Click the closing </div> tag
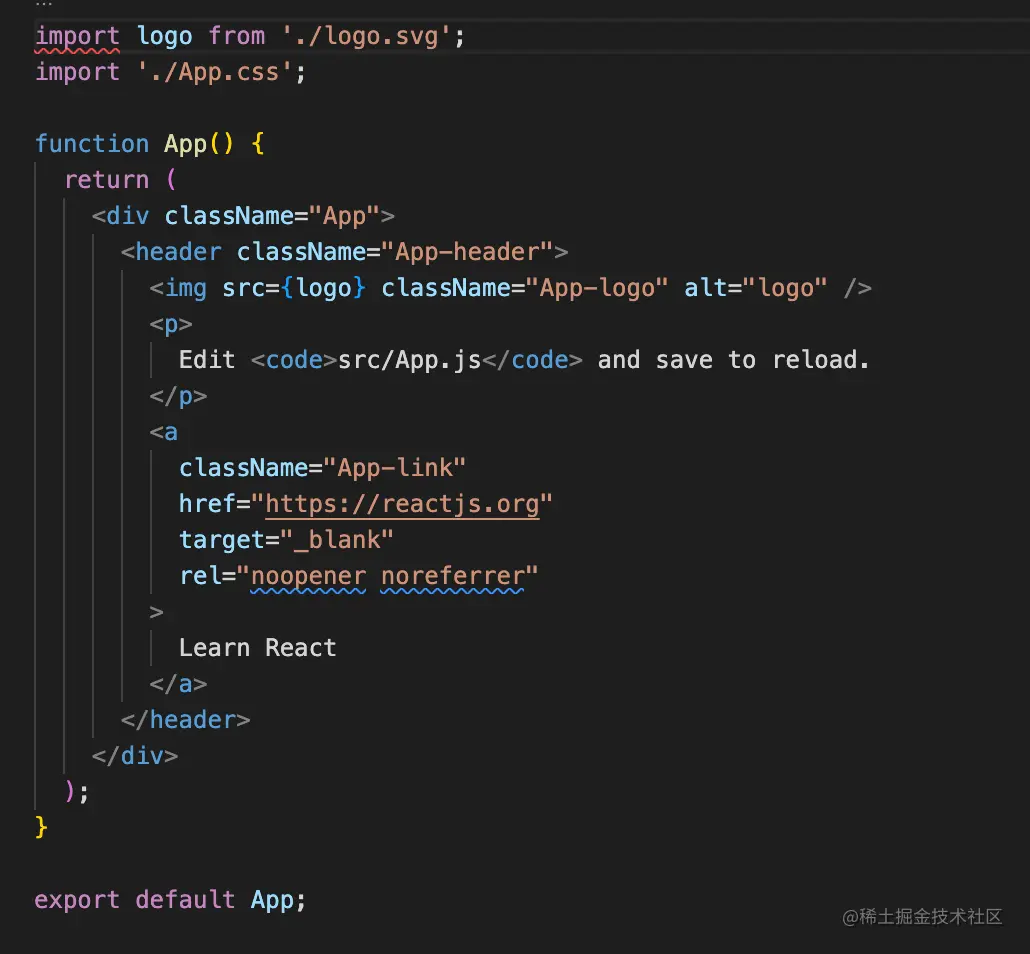This screenshot has height=954, width=1030. point(135,756)
